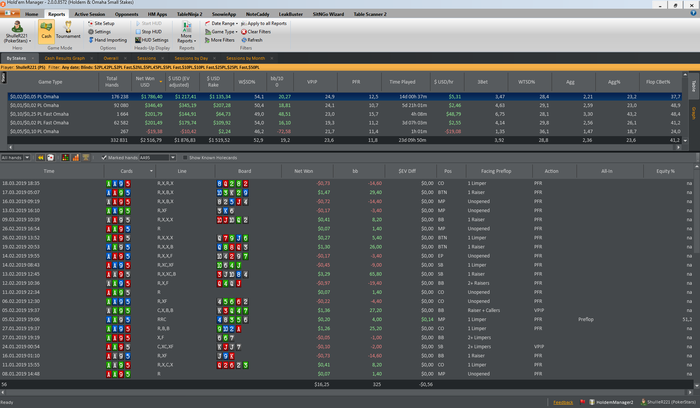Click the trophy icon in hands toolbar

coord(86,158)
